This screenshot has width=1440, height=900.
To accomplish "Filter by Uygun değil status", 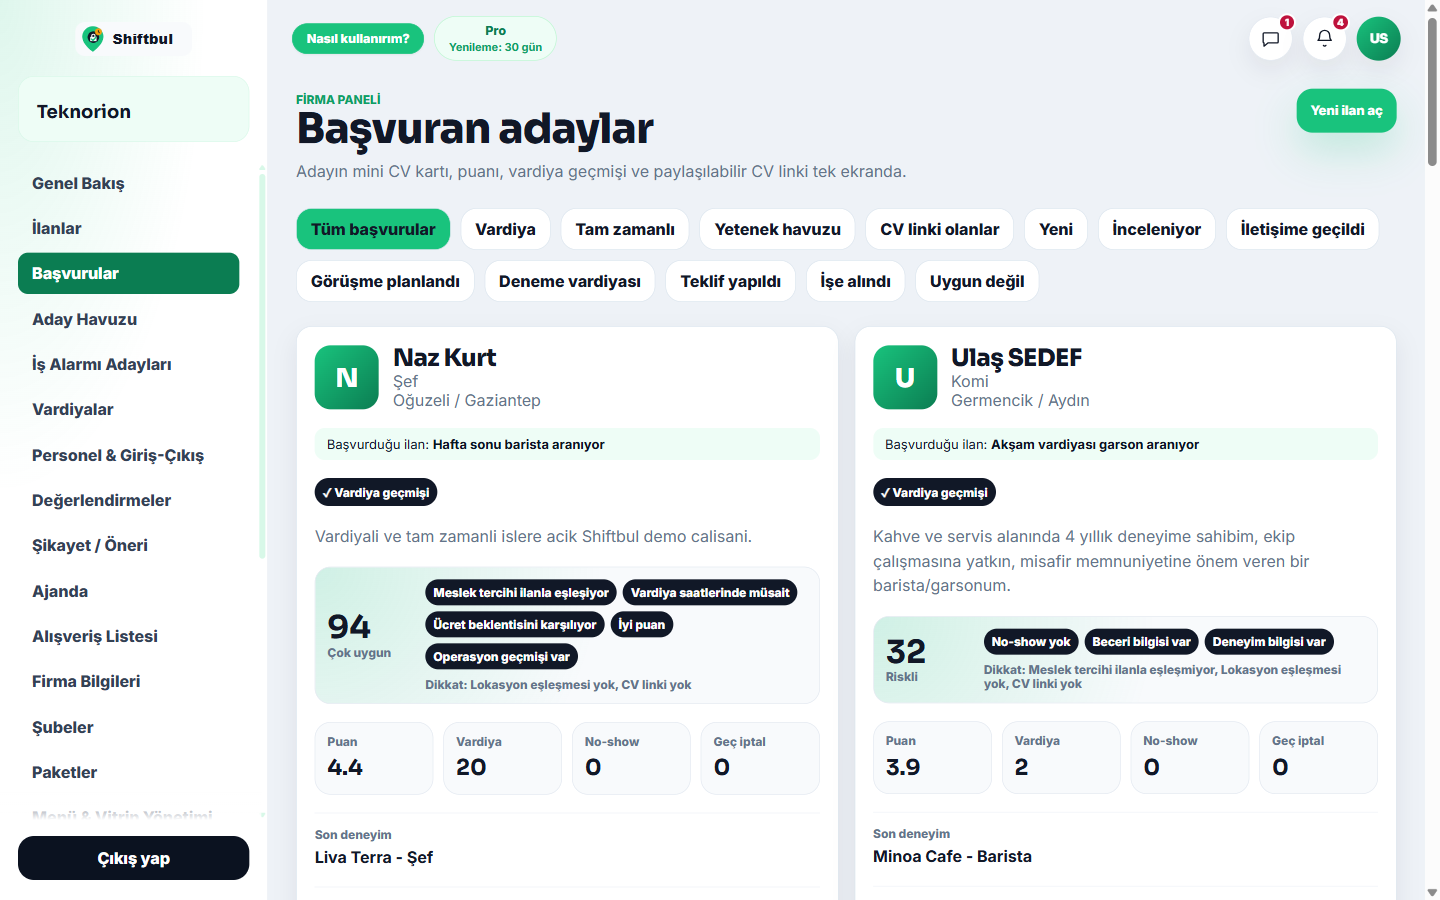I will tap(977, 281).
